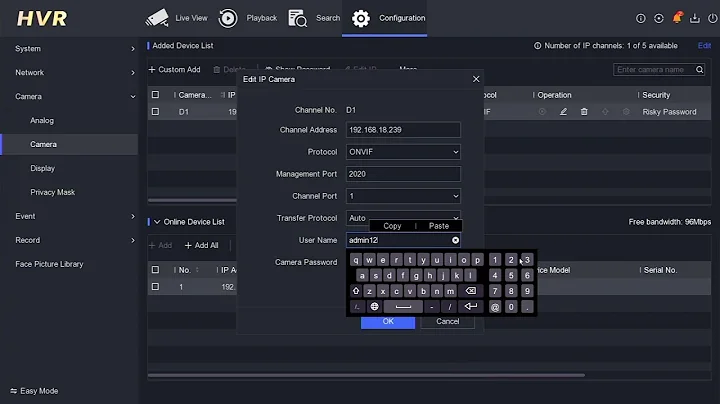Expand the Record menu
This screenshot has width=720, height=404.
point(69,240)
